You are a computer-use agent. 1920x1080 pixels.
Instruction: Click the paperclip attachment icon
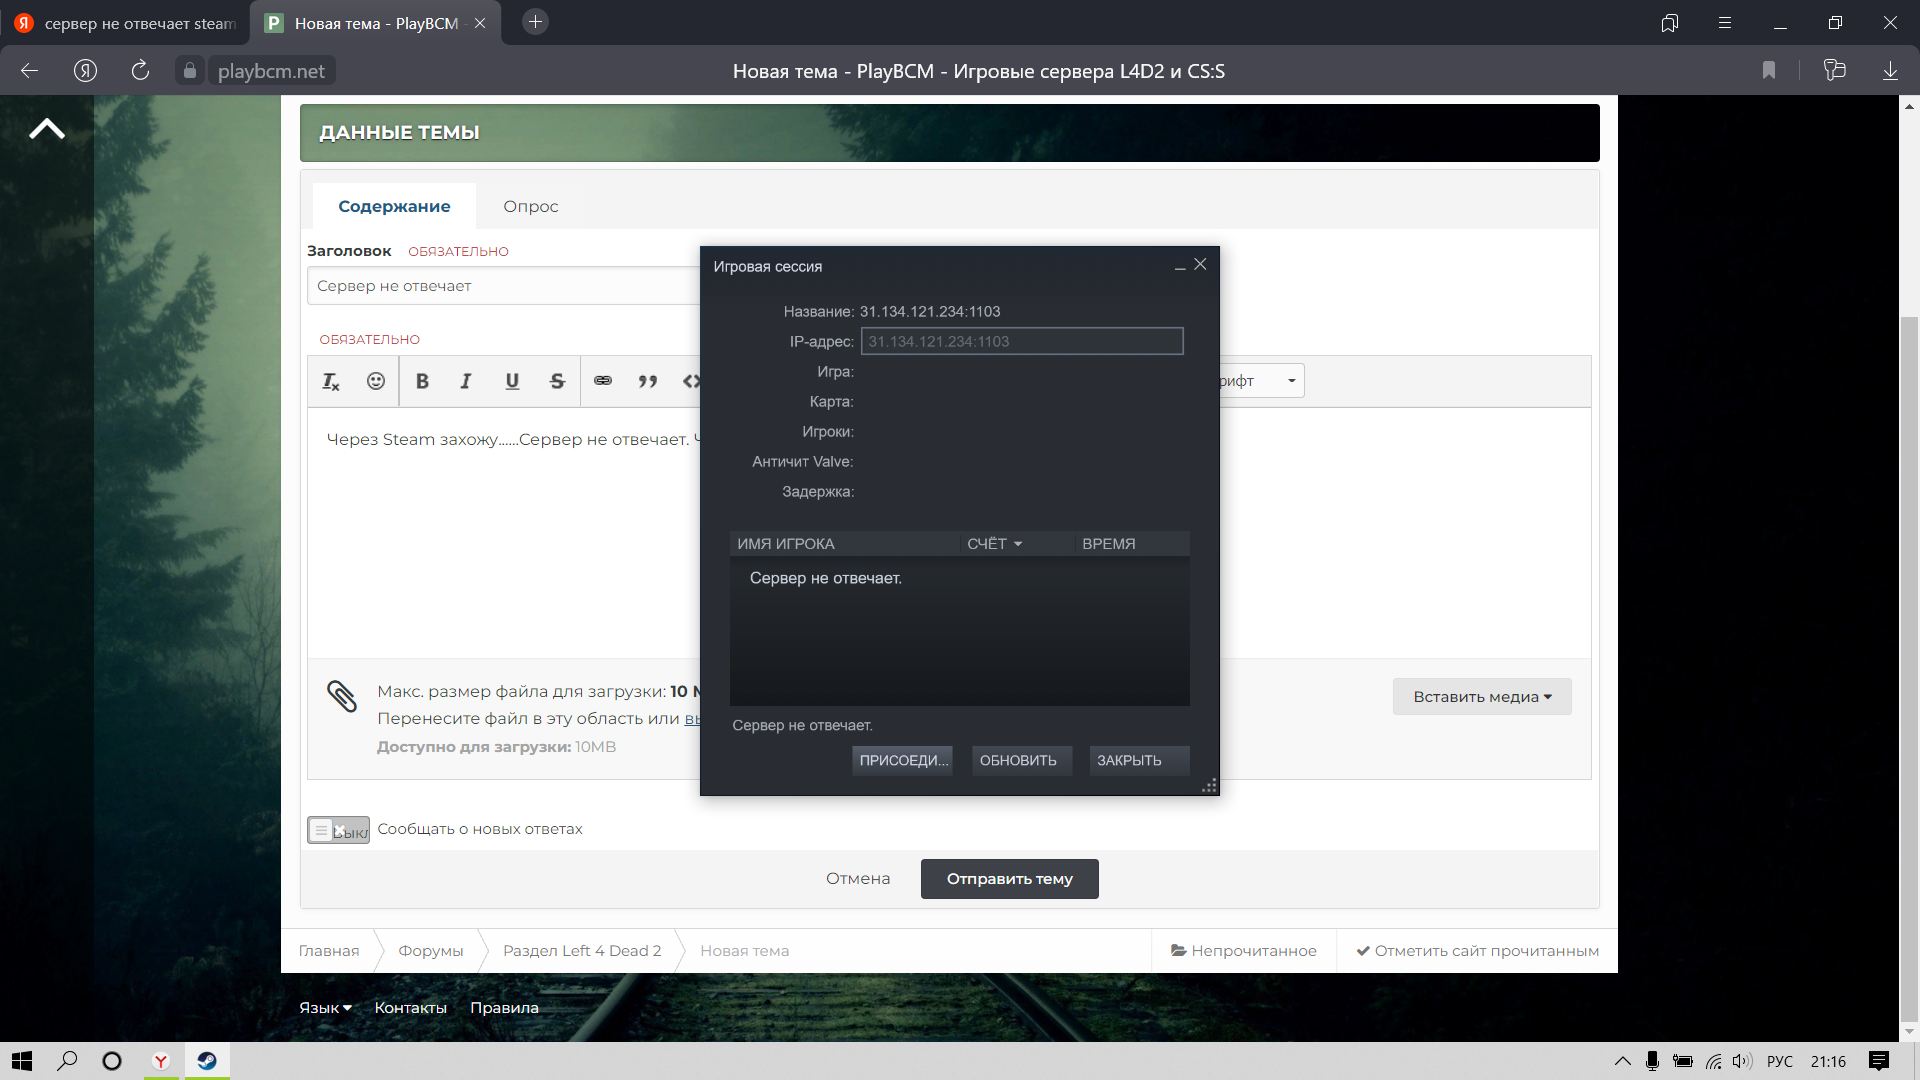(342, 696)
